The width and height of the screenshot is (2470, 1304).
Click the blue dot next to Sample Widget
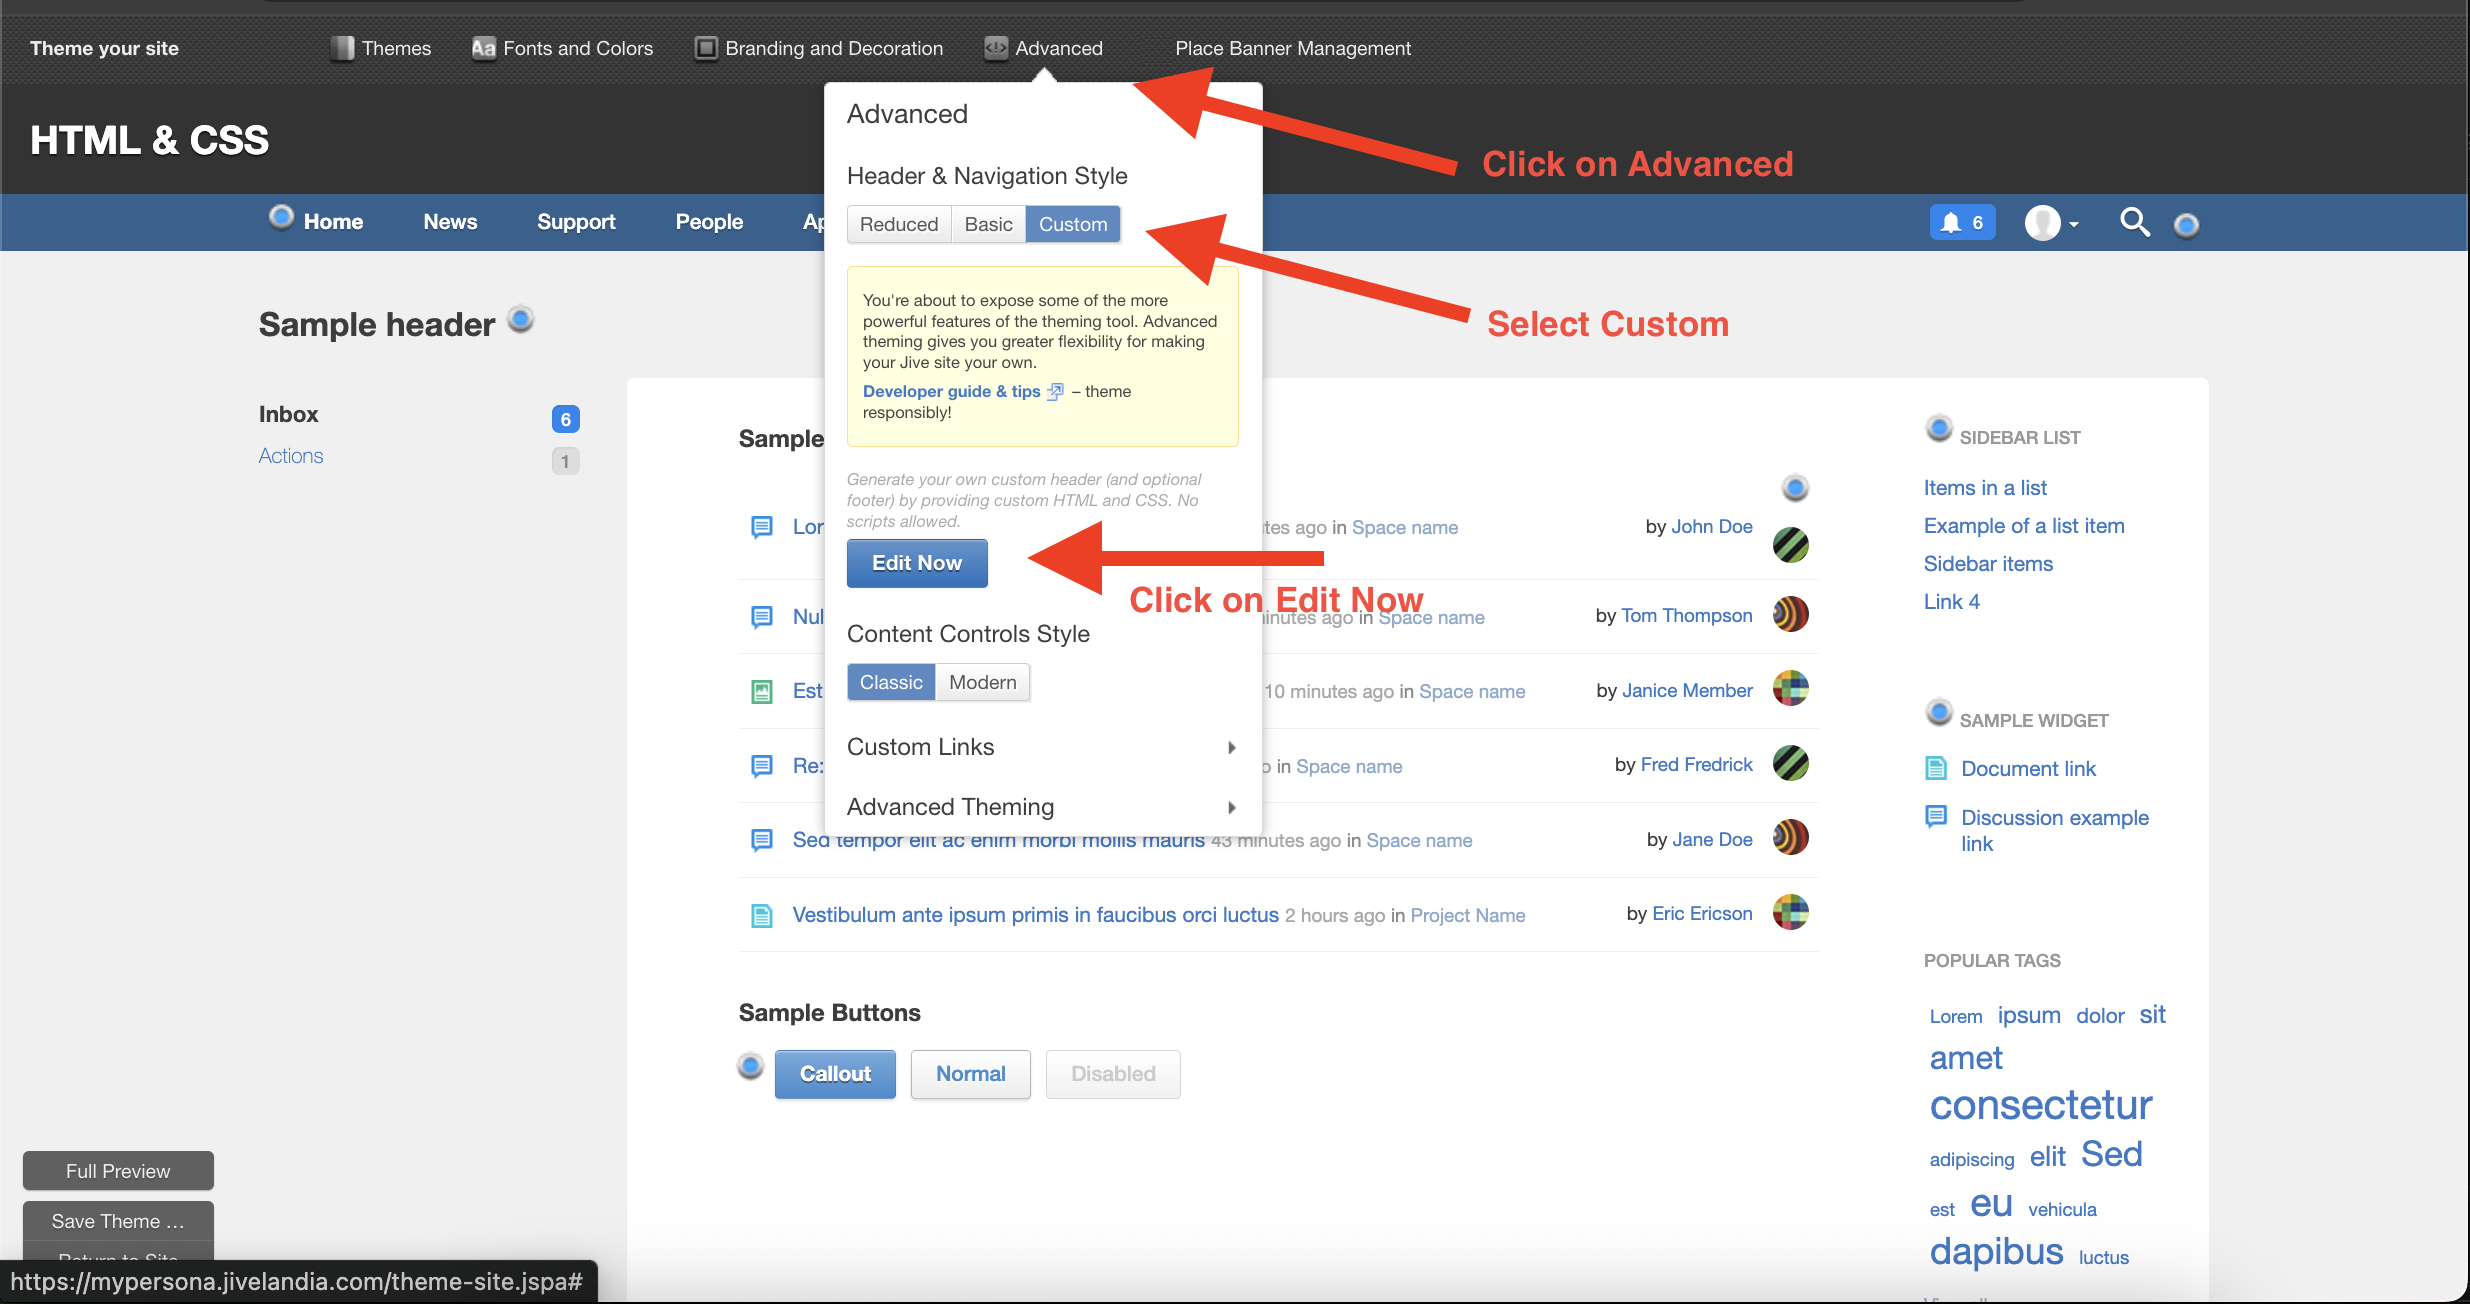[1938, 712]
